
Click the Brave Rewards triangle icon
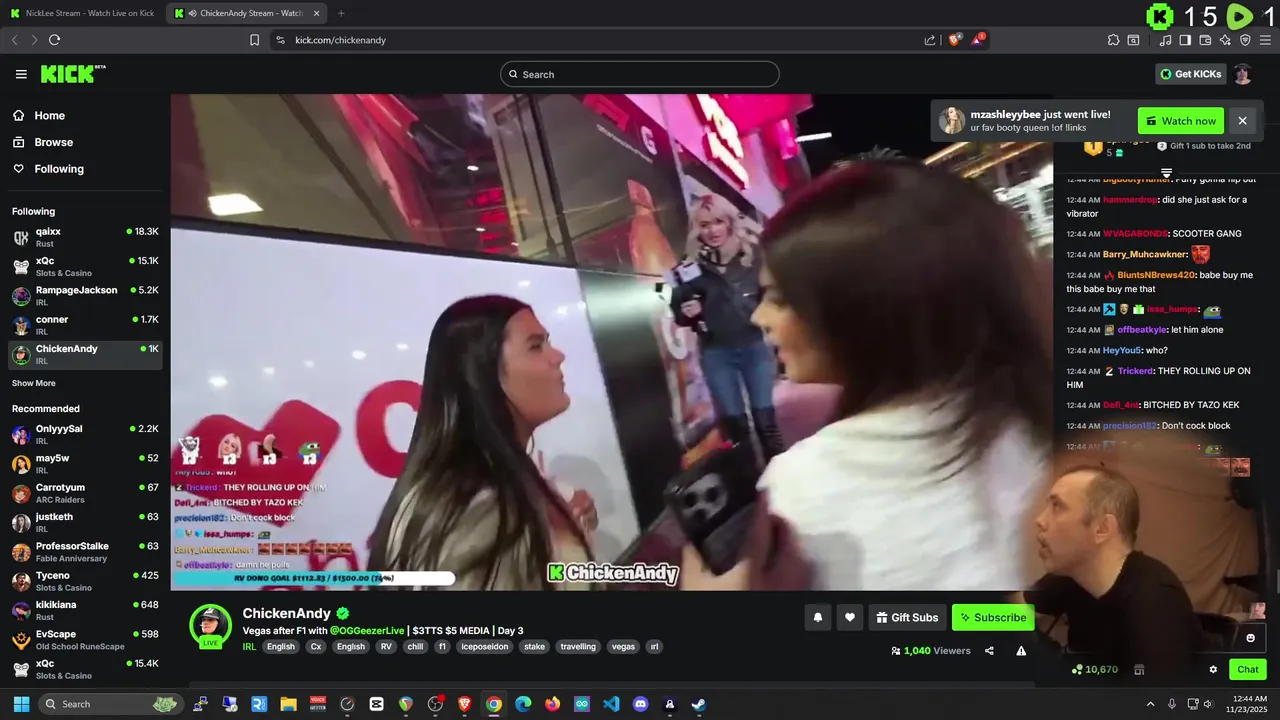pyautogui.click(x=978, y=40)
